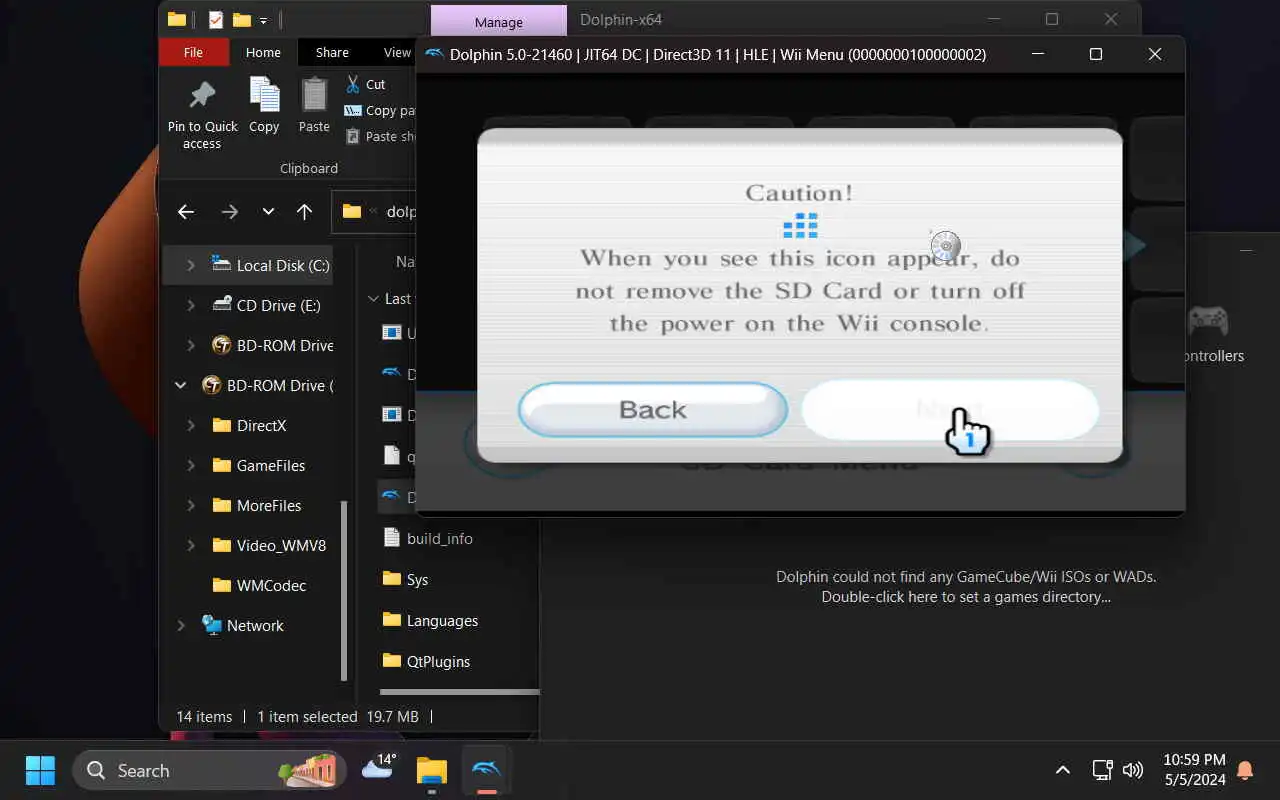Select the build_info file
The width and height of the screenshot is (1280, 800).
pyautogui.click(x=428, y=538)
